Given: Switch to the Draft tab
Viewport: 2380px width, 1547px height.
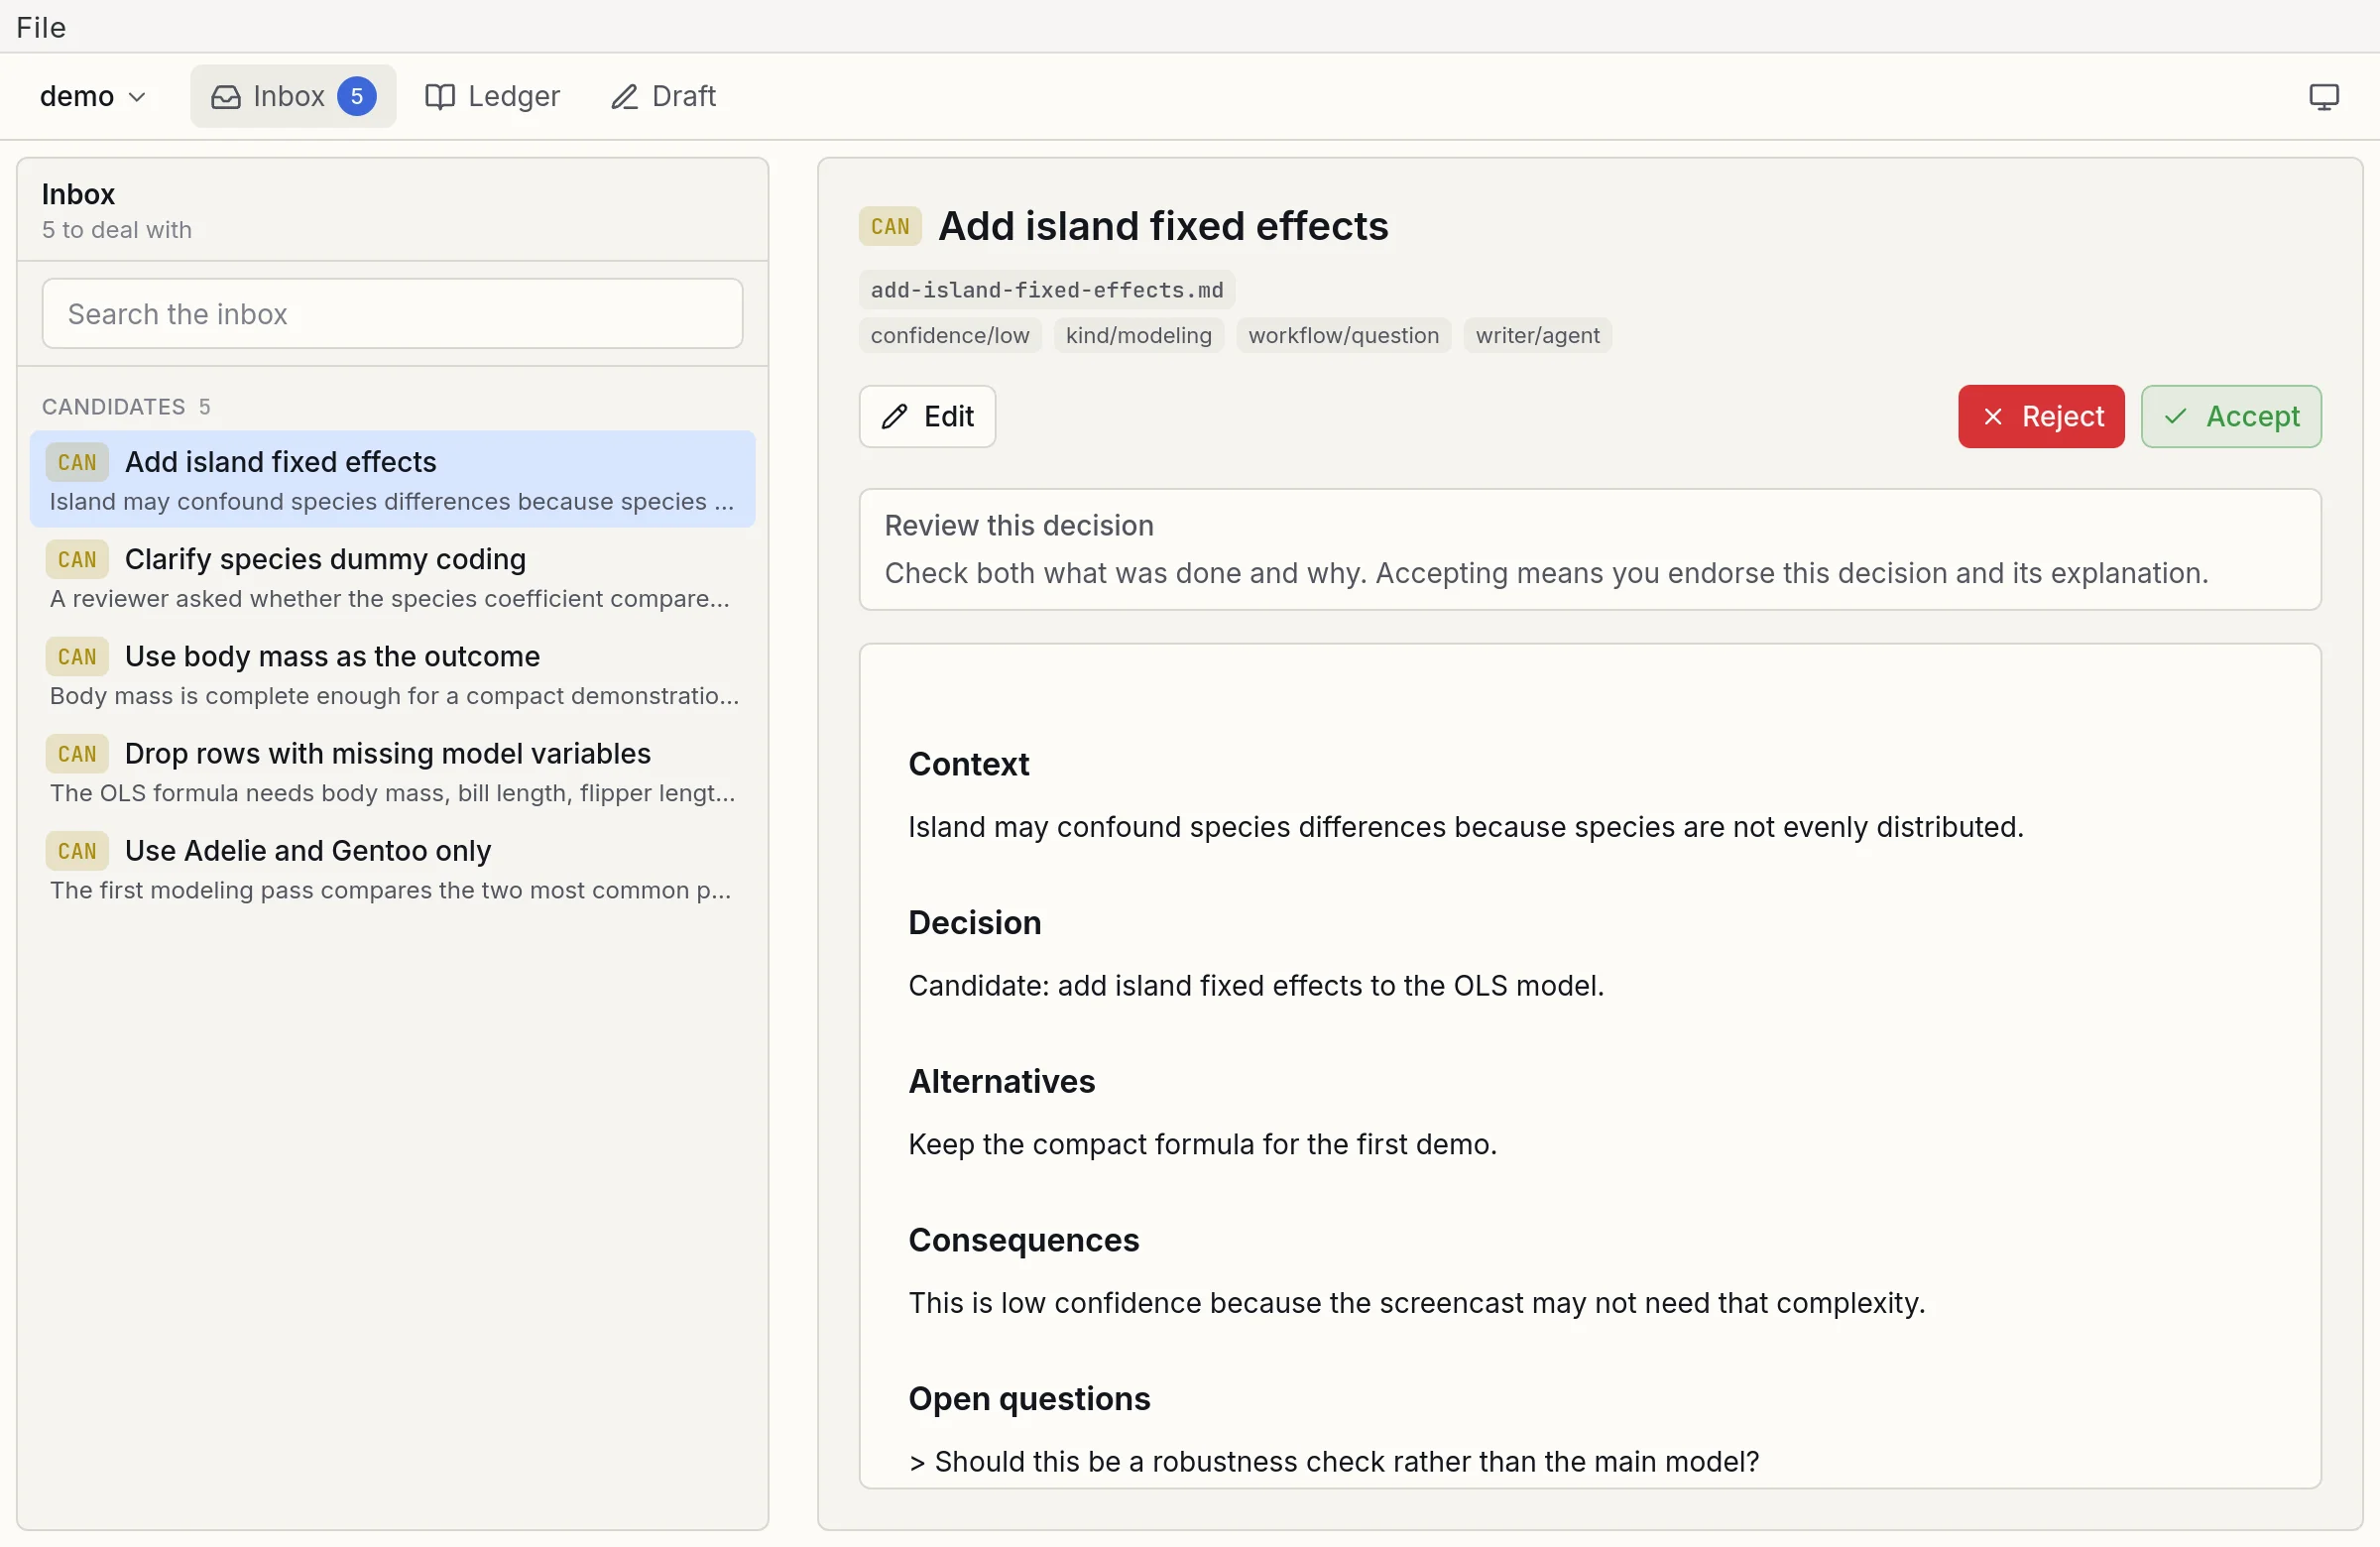Looking at the screenshot, I should (x=663, y=96).
